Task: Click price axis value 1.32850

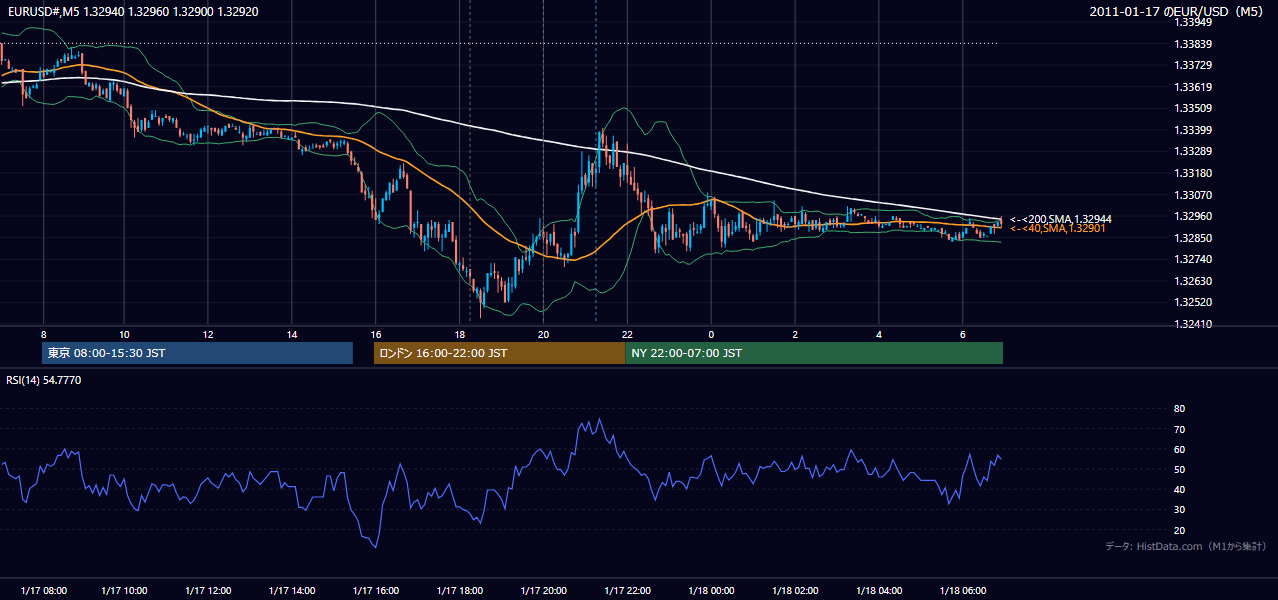Action: tap(1193, 238)
